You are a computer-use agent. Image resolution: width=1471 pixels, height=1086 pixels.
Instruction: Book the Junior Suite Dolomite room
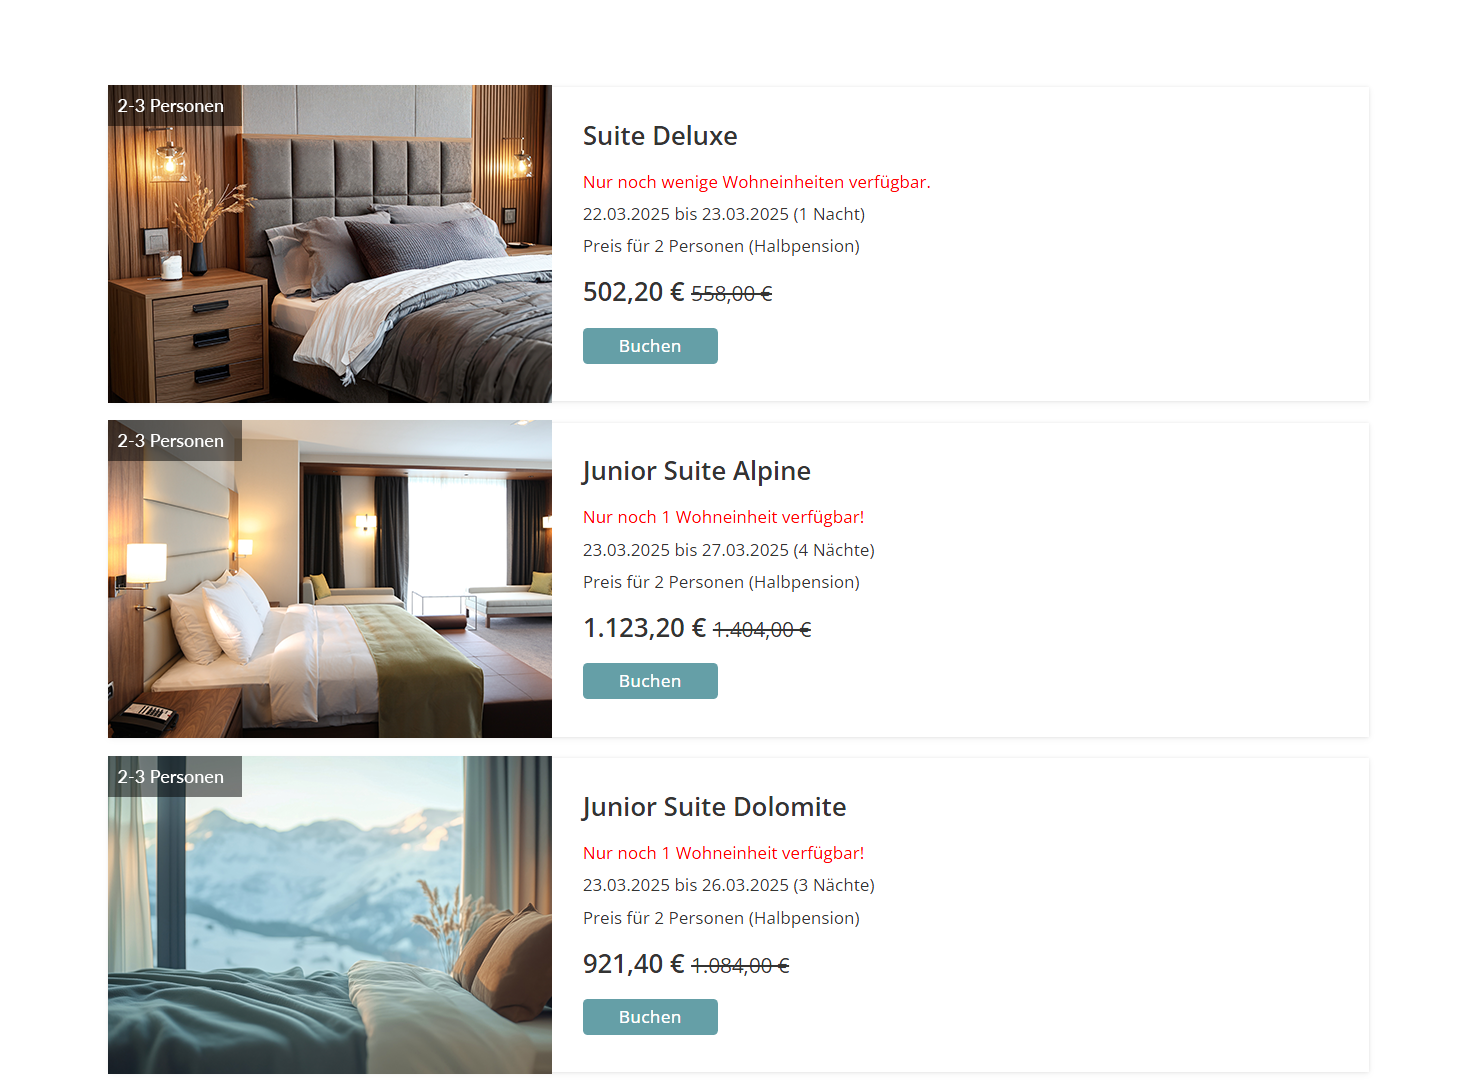[x=650, y=1017]
